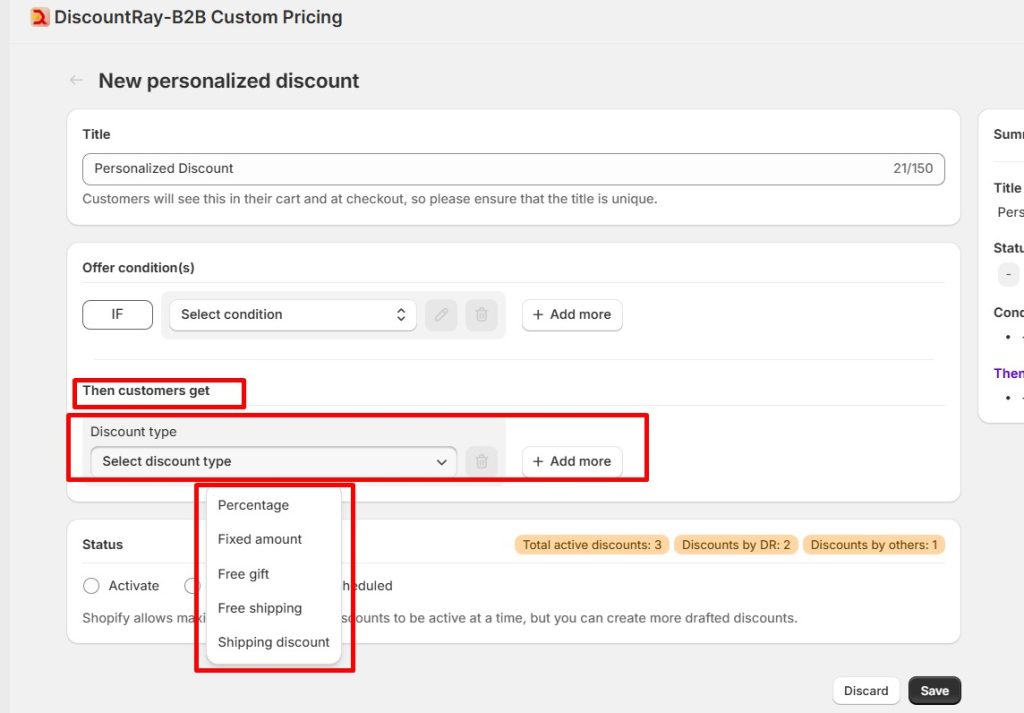Go back using the left arrow
This screenshot has height=713, width=1024.
point(76,81)
